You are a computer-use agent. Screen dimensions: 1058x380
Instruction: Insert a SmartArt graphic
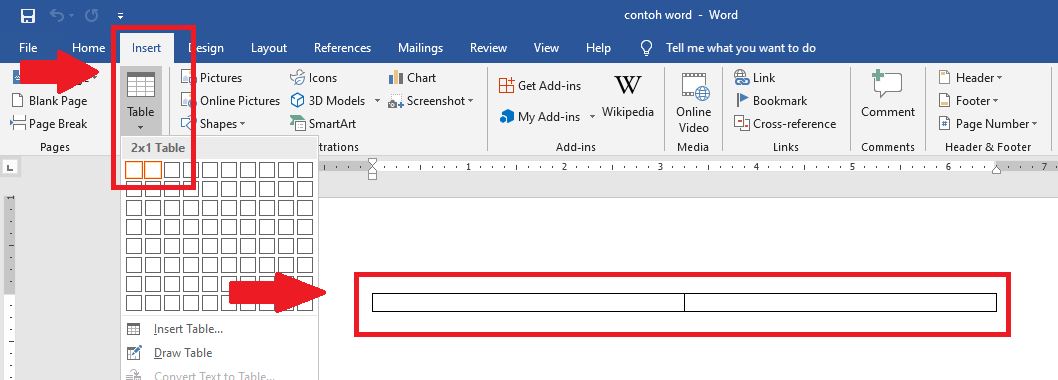point(323,124)
